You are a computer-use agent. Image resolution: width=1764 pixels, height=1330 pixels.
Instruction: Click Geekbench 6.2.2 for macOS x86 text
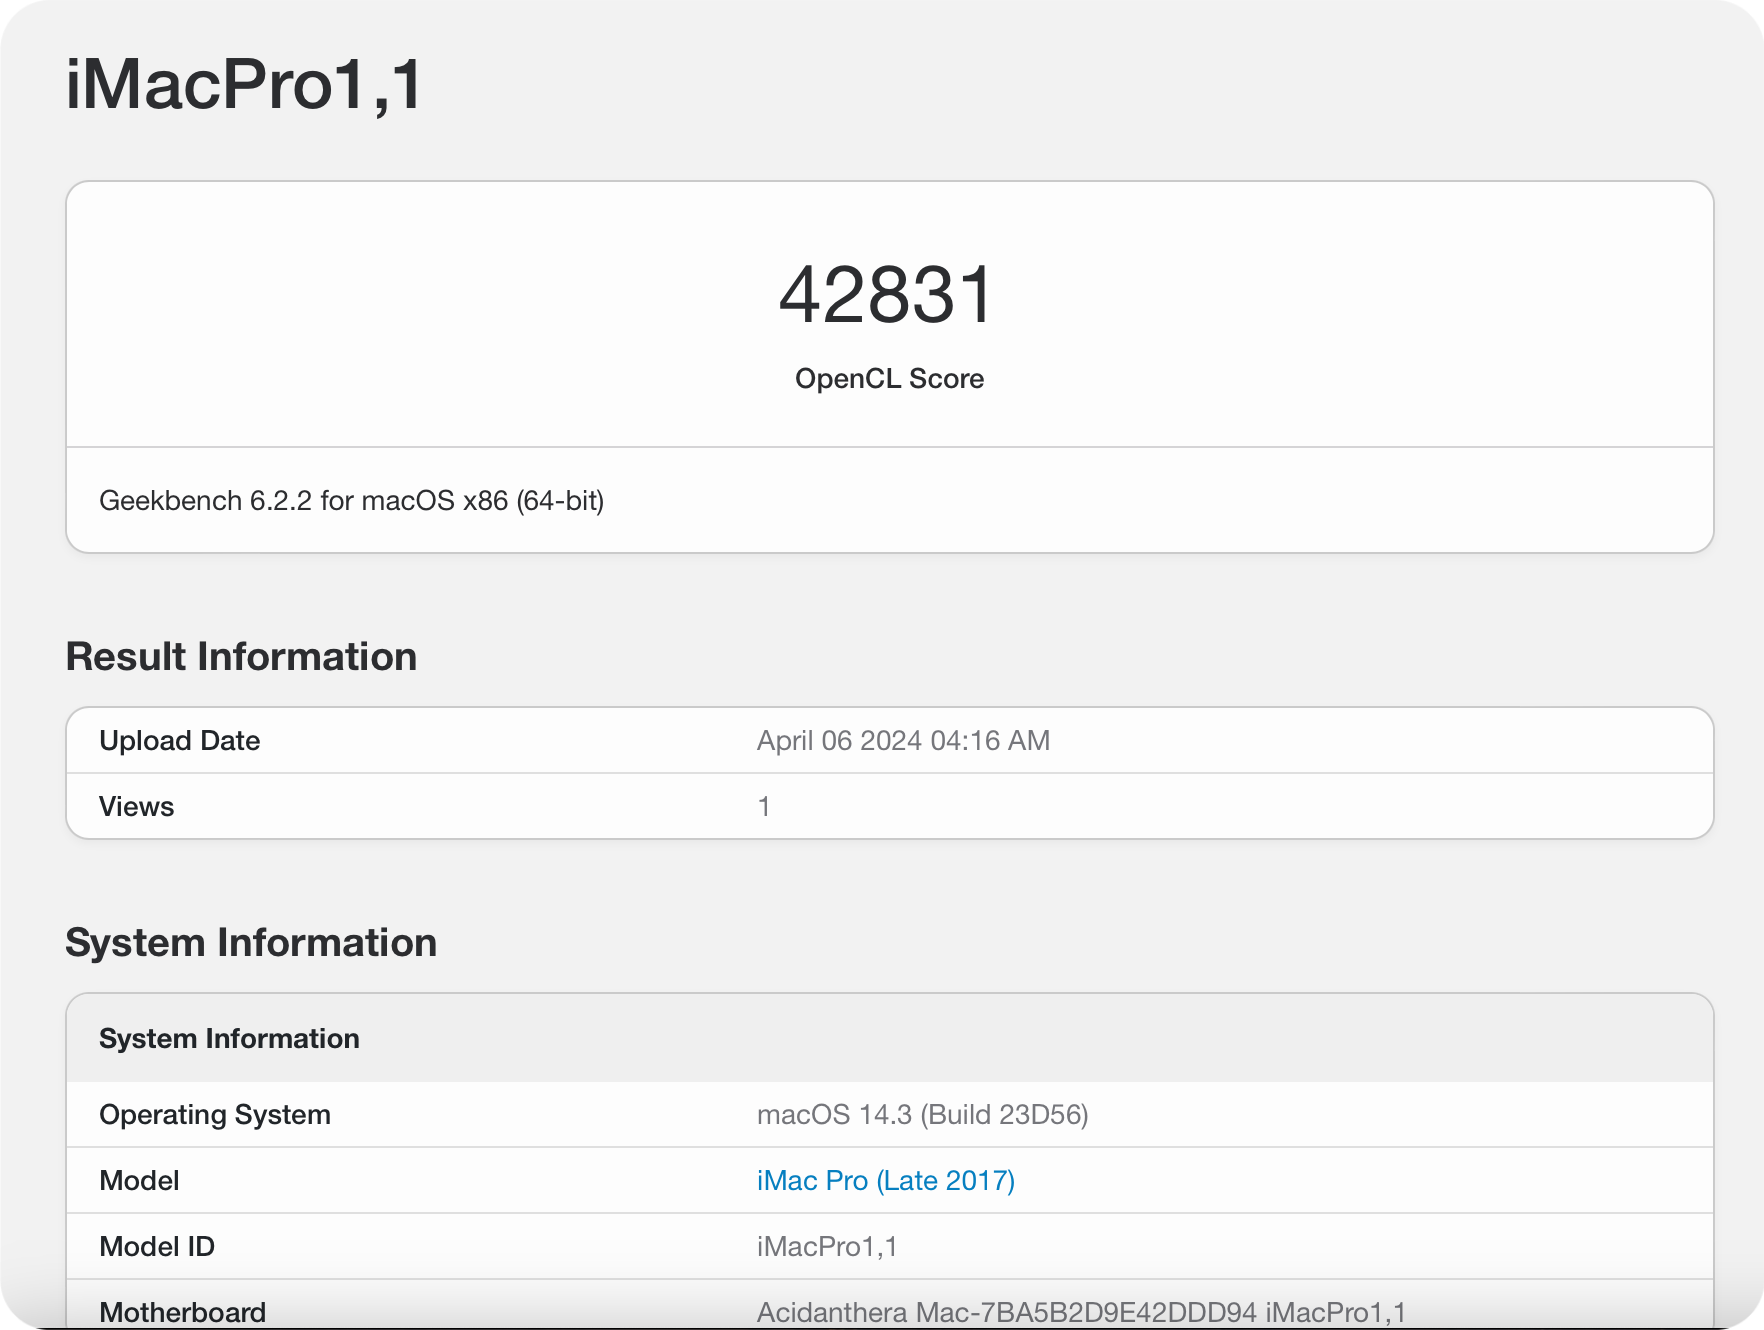[351, 500]
